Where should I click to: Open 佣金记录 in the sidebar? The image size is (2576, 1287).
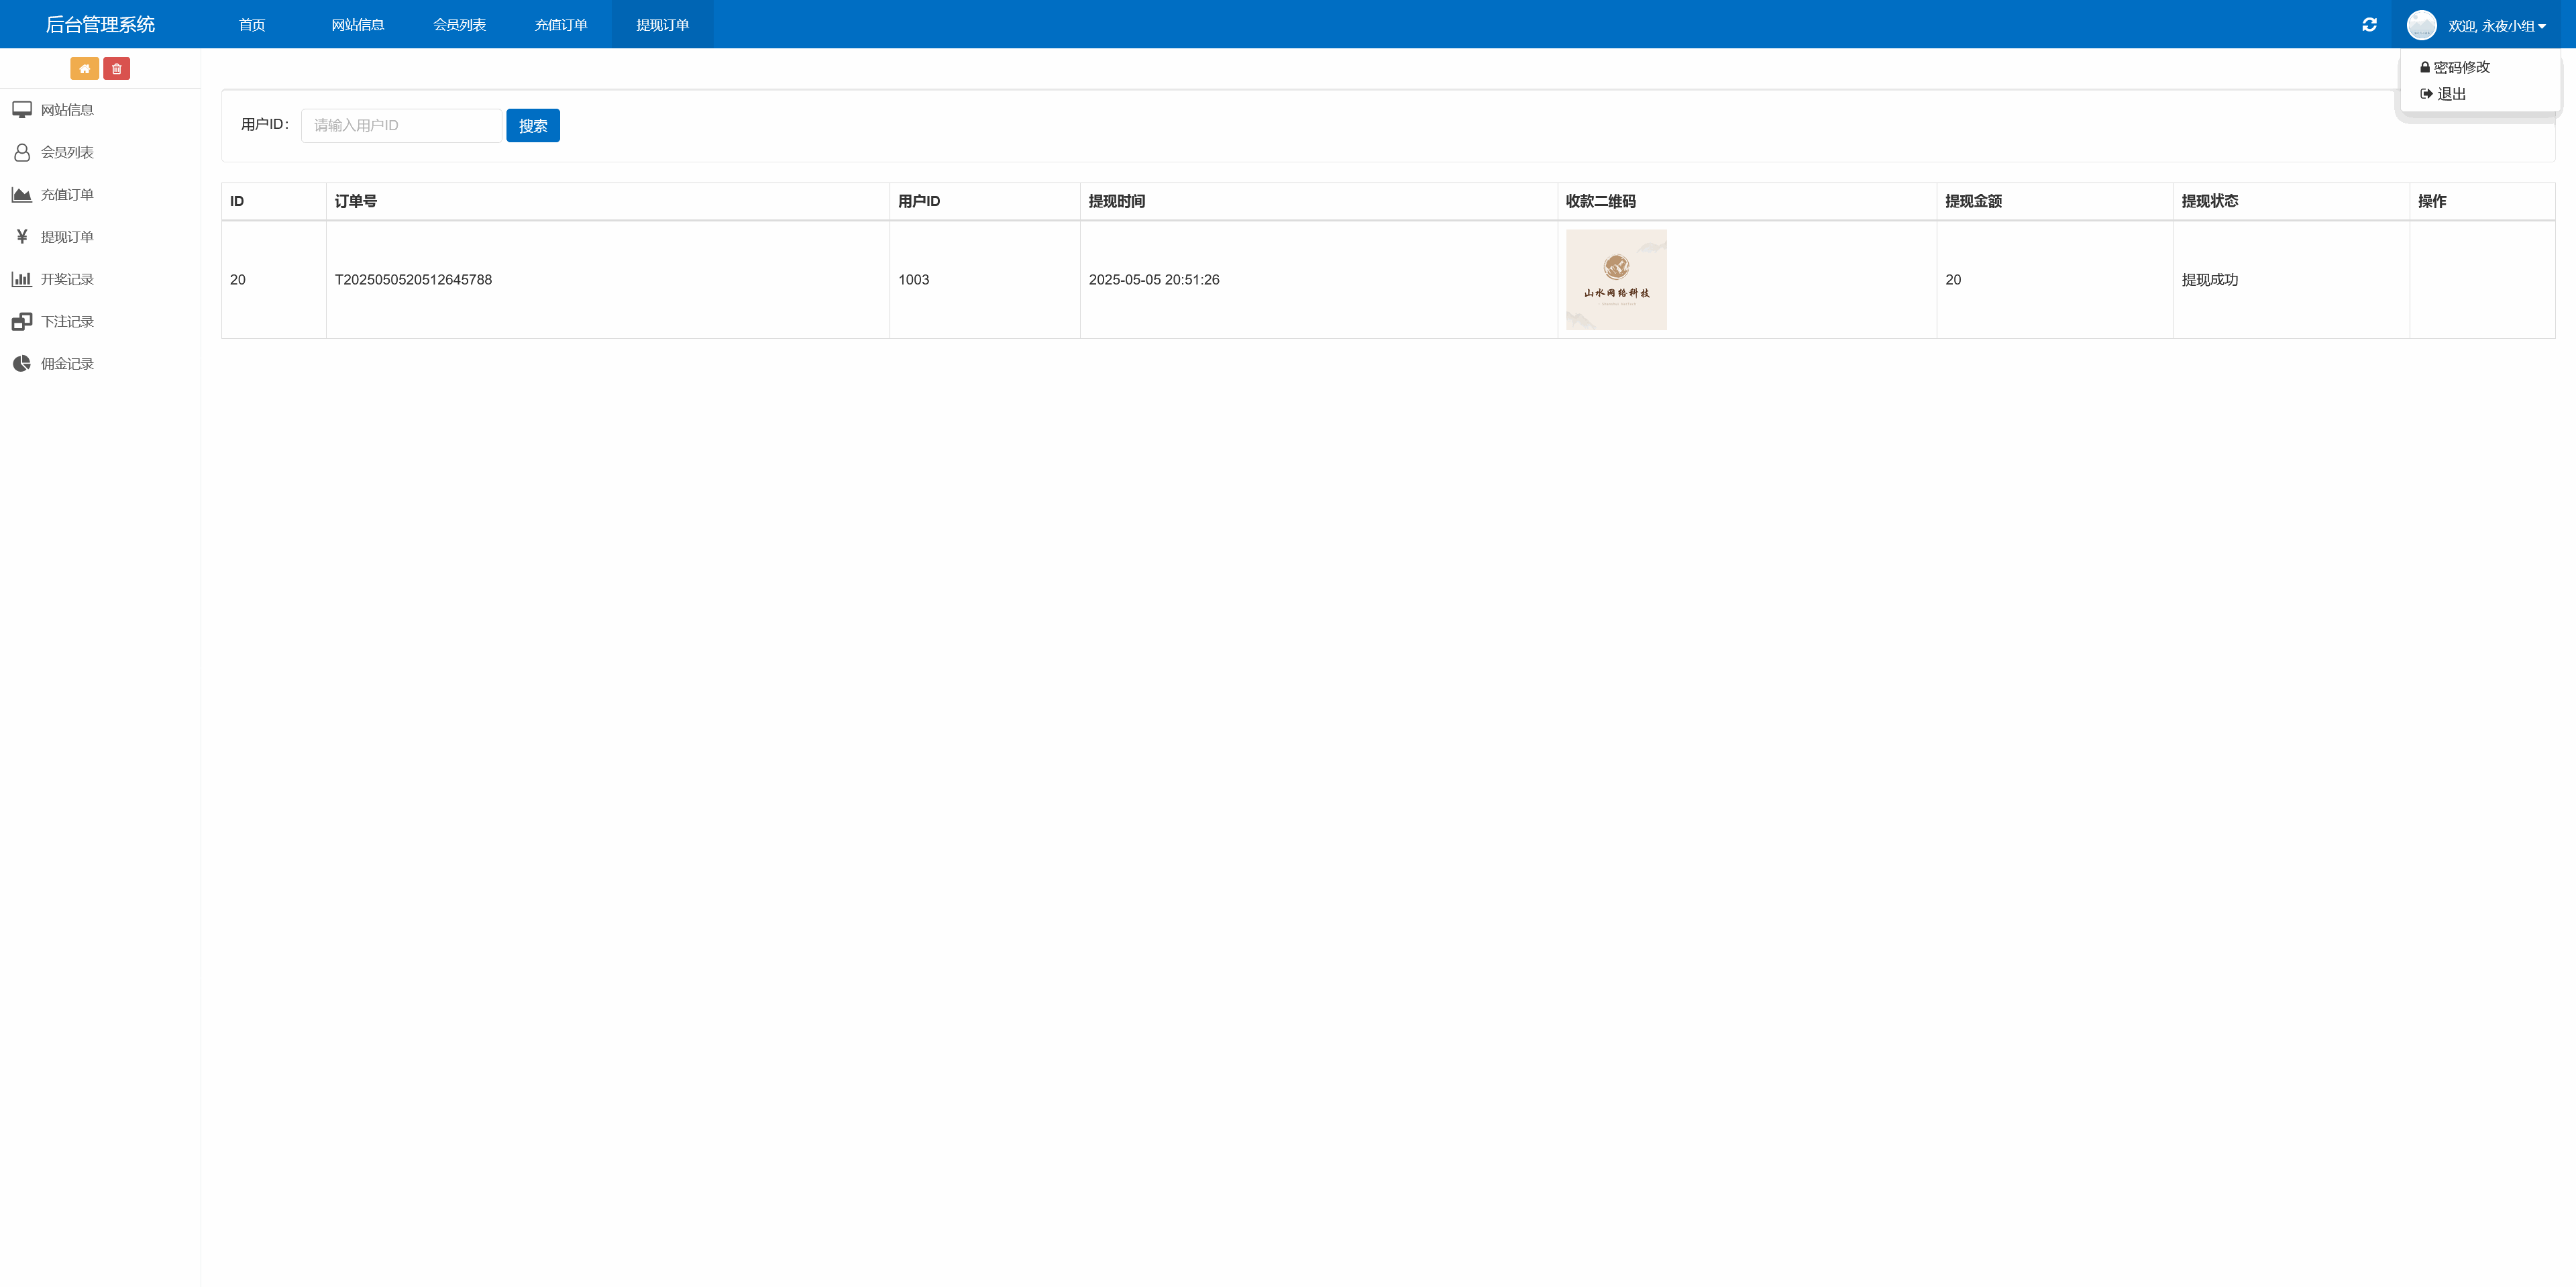pos(66,364)
